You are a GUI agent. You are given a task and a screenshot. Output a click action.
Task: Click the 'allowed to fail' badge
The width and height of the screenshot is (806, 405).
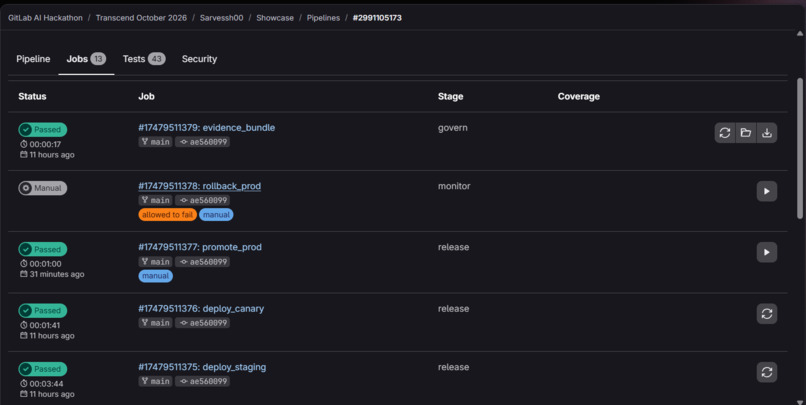168,215
